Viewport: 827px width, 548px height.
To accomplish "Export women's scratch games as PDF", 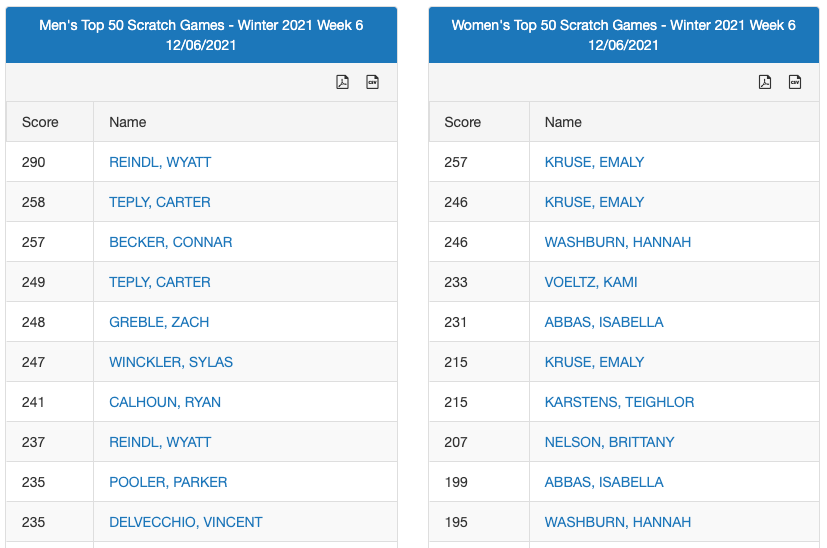I will pos(765,82).
